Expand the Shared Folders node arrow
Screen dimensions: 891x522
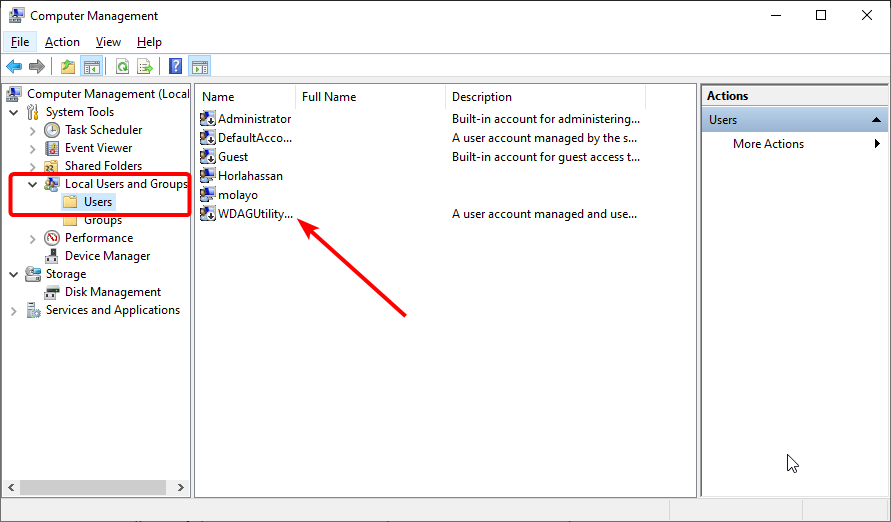click(x=32, y=166)
